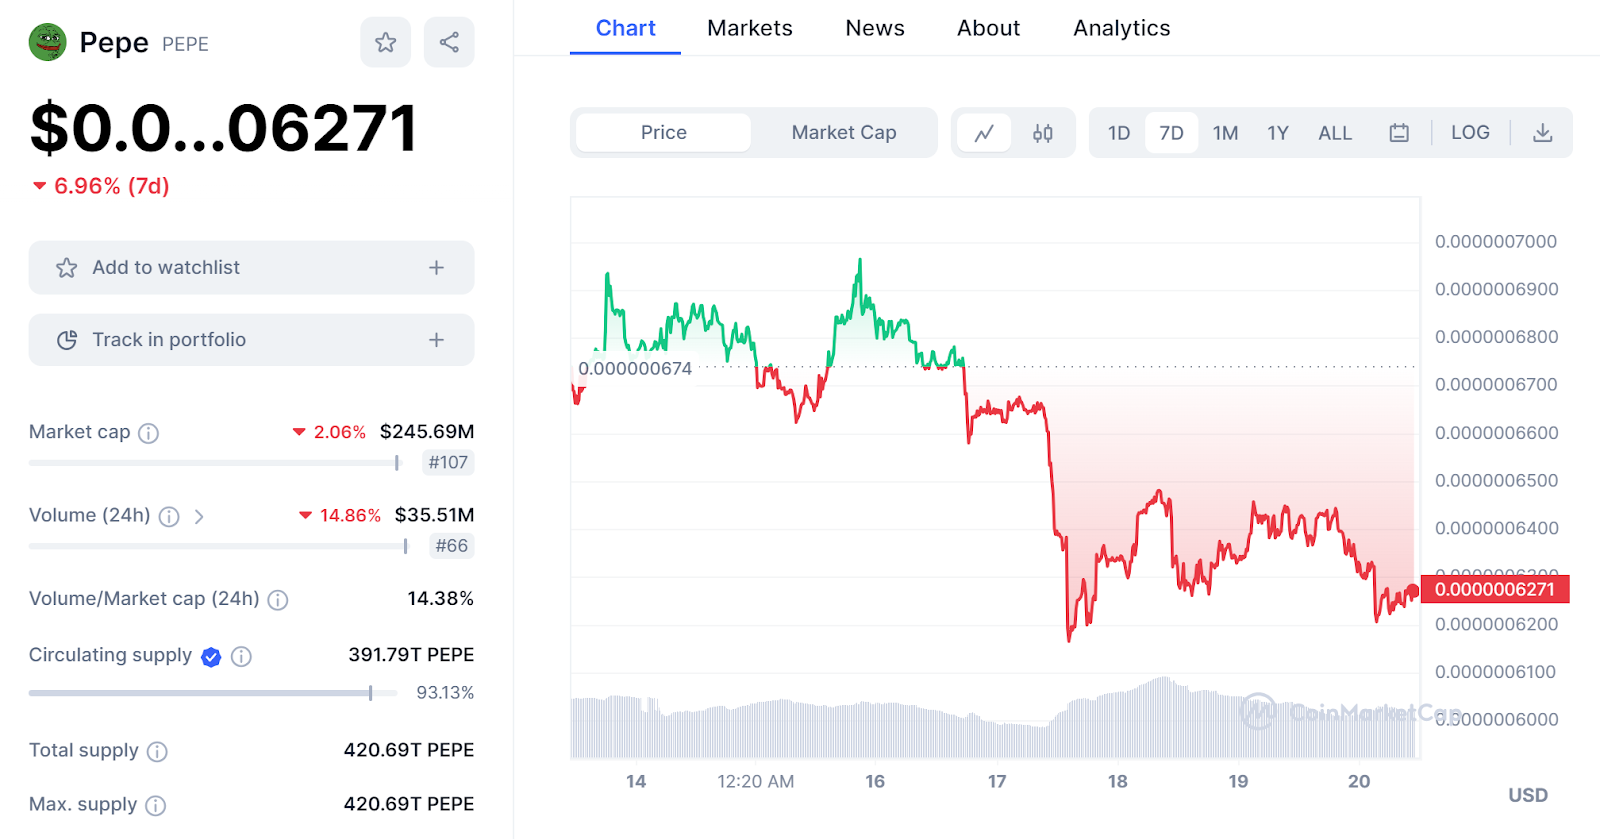Viewport: 1600px width, 840px height.
Task: Click the Volume (24h) rank bar
Action: (x=218, y=546)
